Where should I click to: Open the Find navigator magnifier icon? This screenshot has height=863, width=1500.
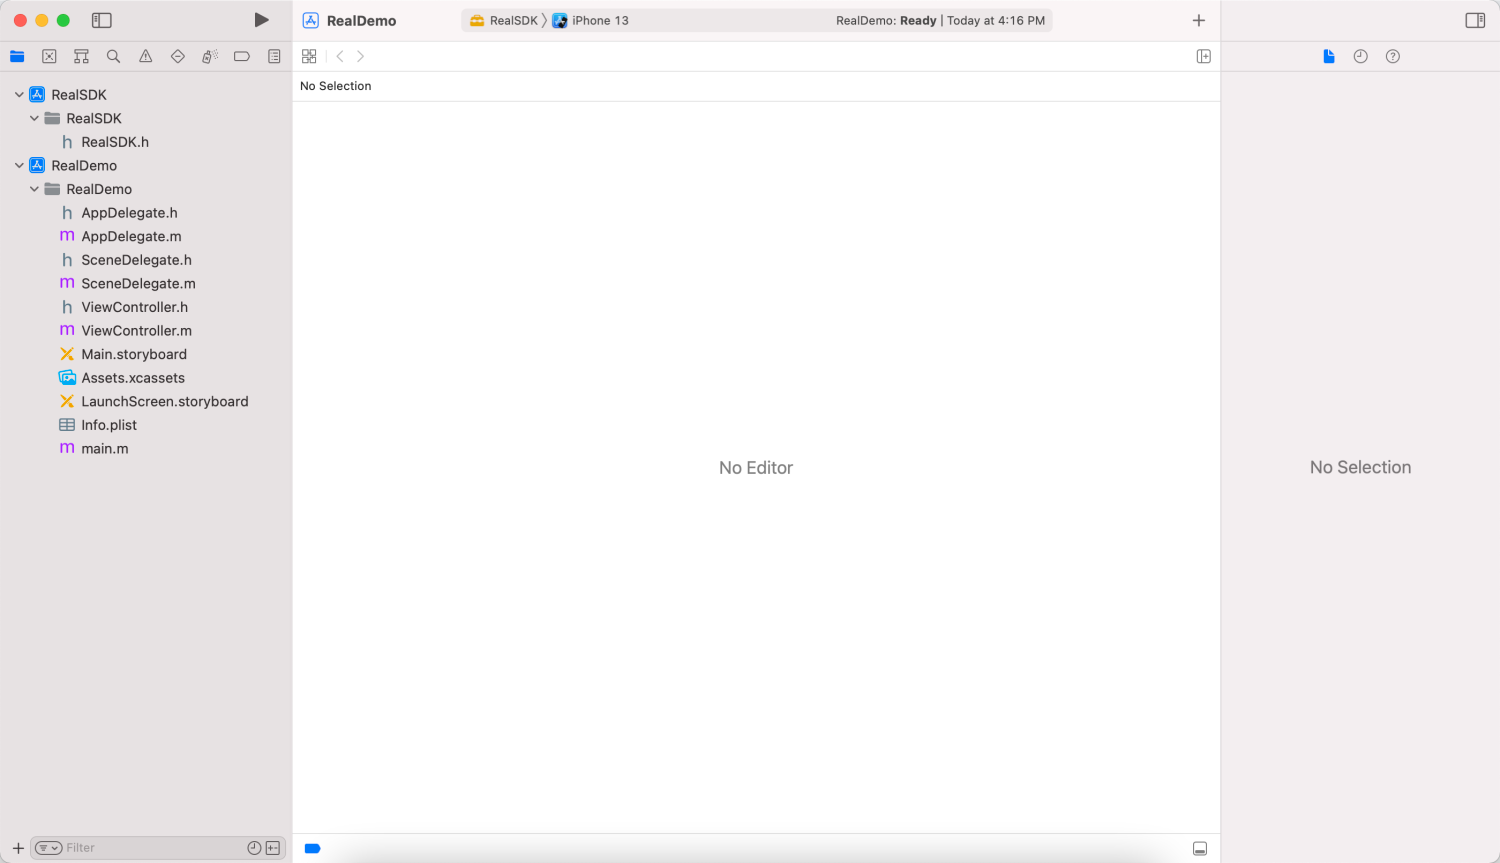pos(113,56)
